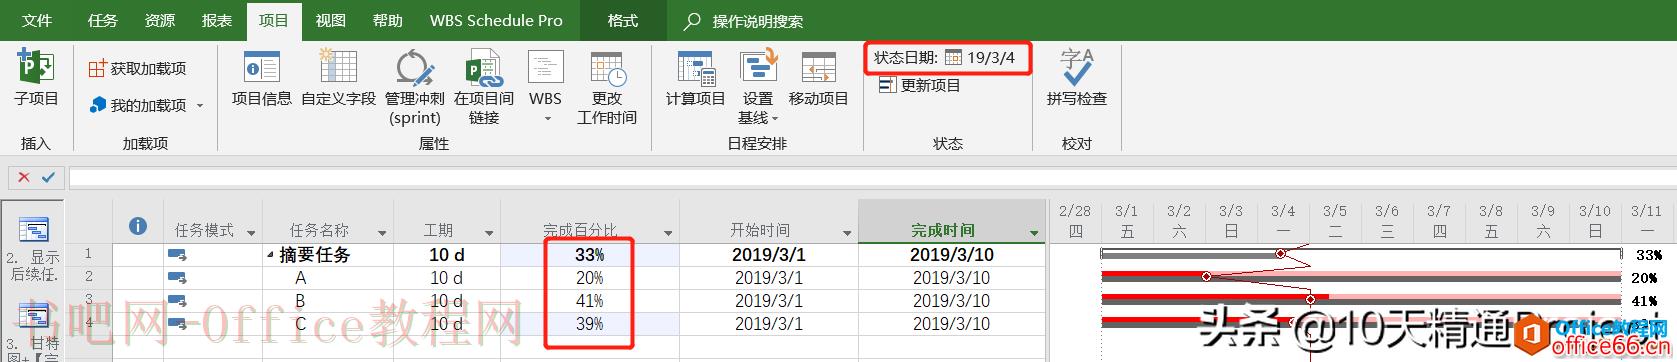Viewport: 1677px width, 362px height.
Task: Click the 状态日期 calendar icon
Action: pos(953,58)
